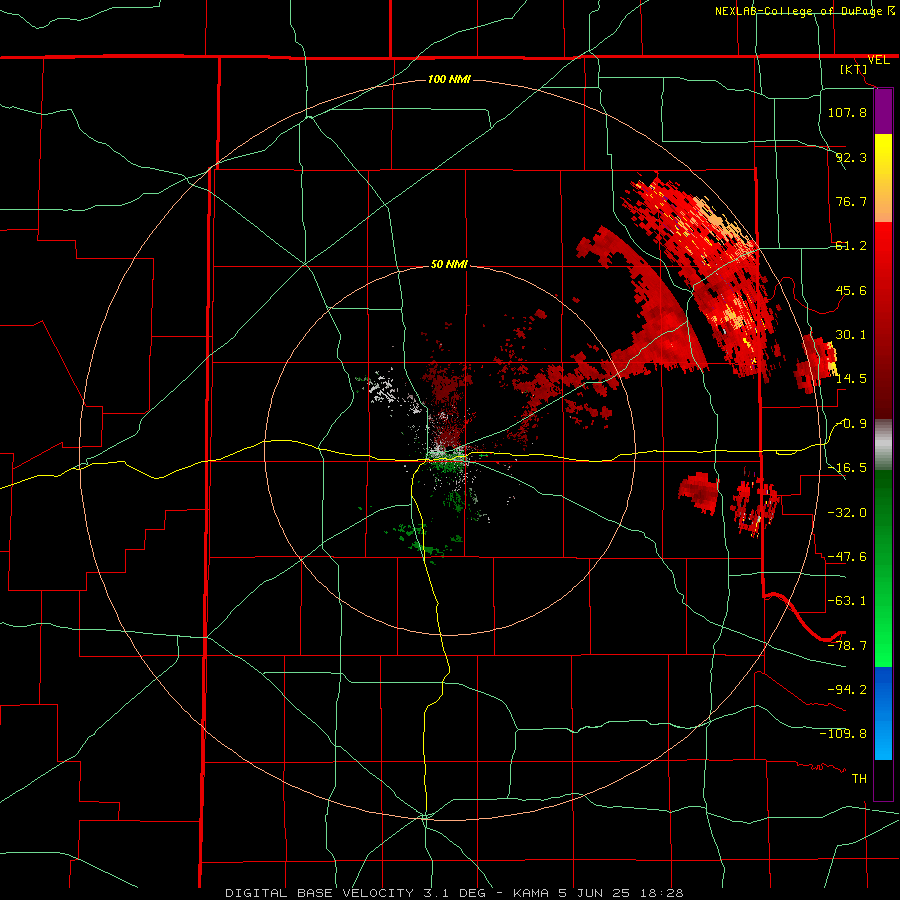
Task: Click the -94.2 velocity scale value
Action: [x=847, y=689]
